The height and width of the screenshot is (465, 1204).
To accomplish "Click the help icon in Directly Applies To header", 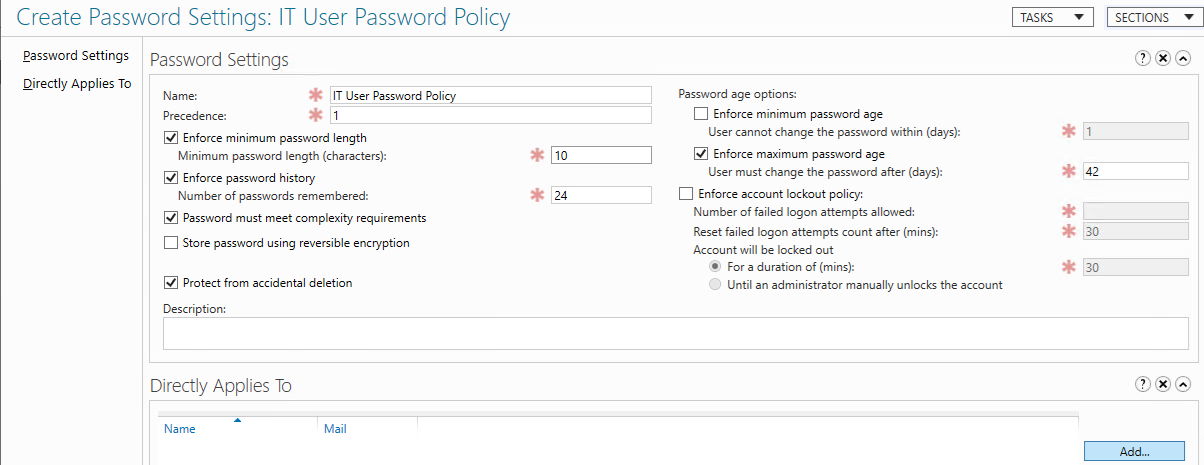I will click(1143, 385).
